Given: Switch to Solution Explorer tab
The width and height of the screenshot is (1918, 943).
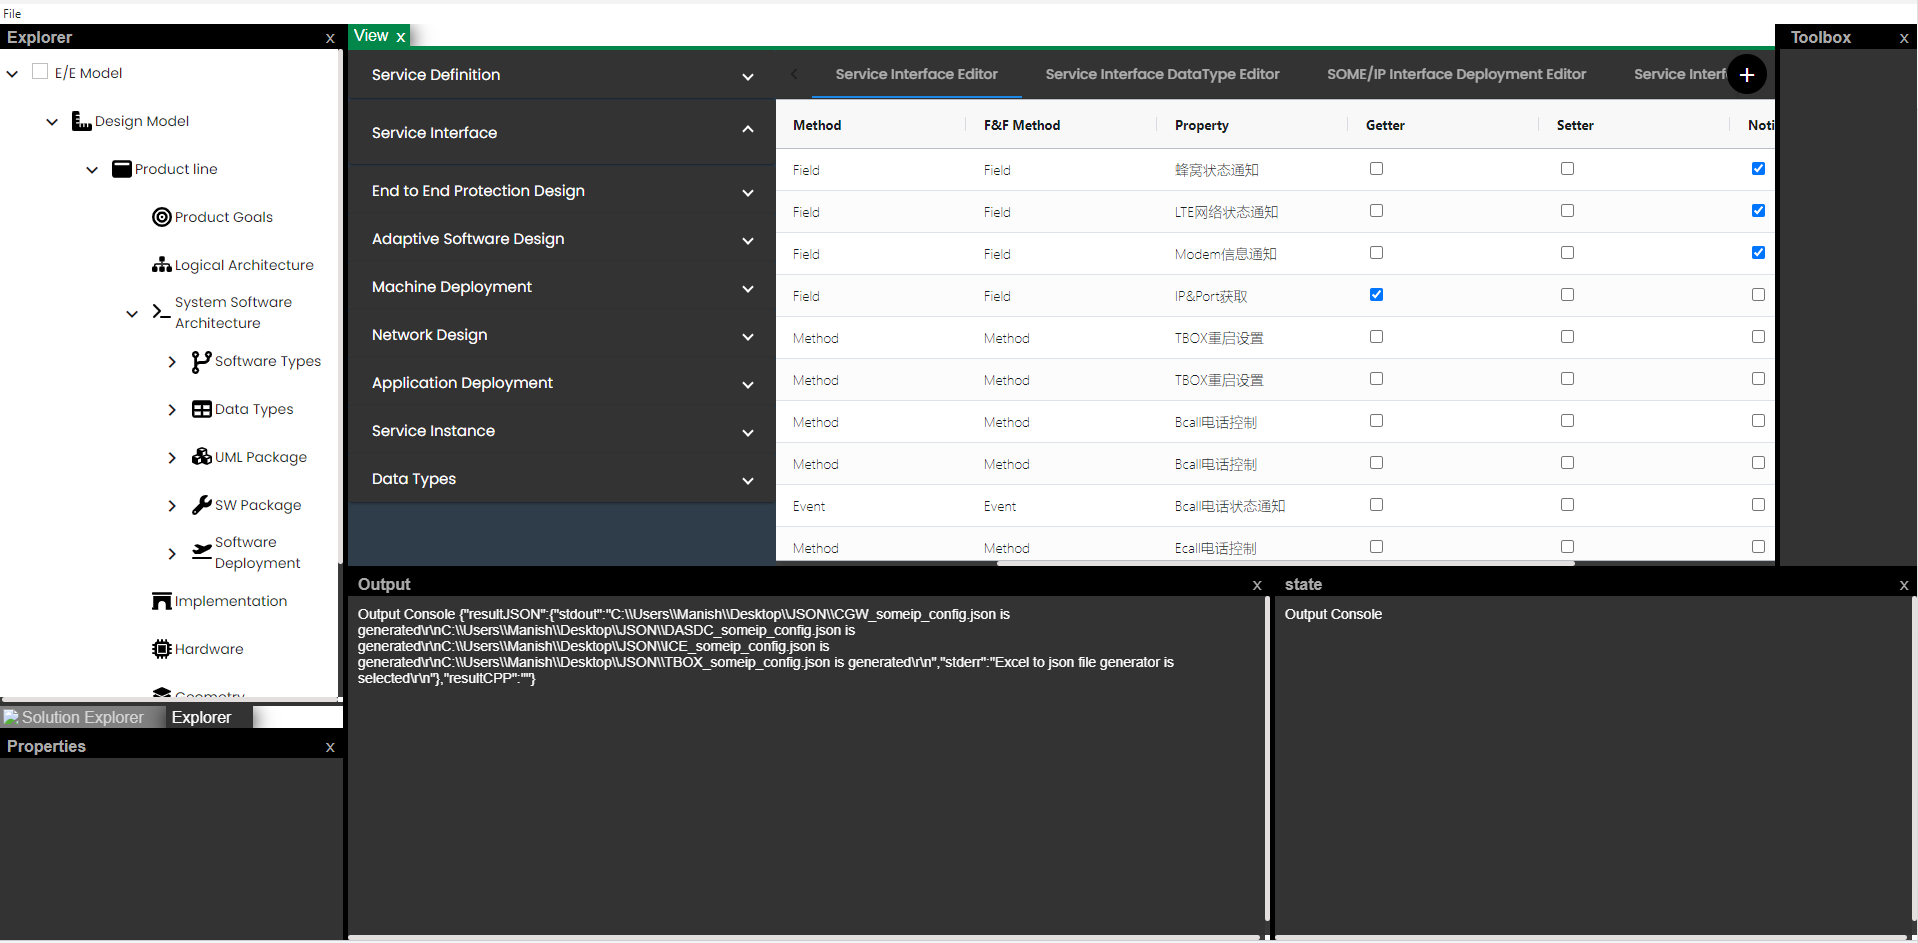Looking at the screenshot, I should [82, 717].
